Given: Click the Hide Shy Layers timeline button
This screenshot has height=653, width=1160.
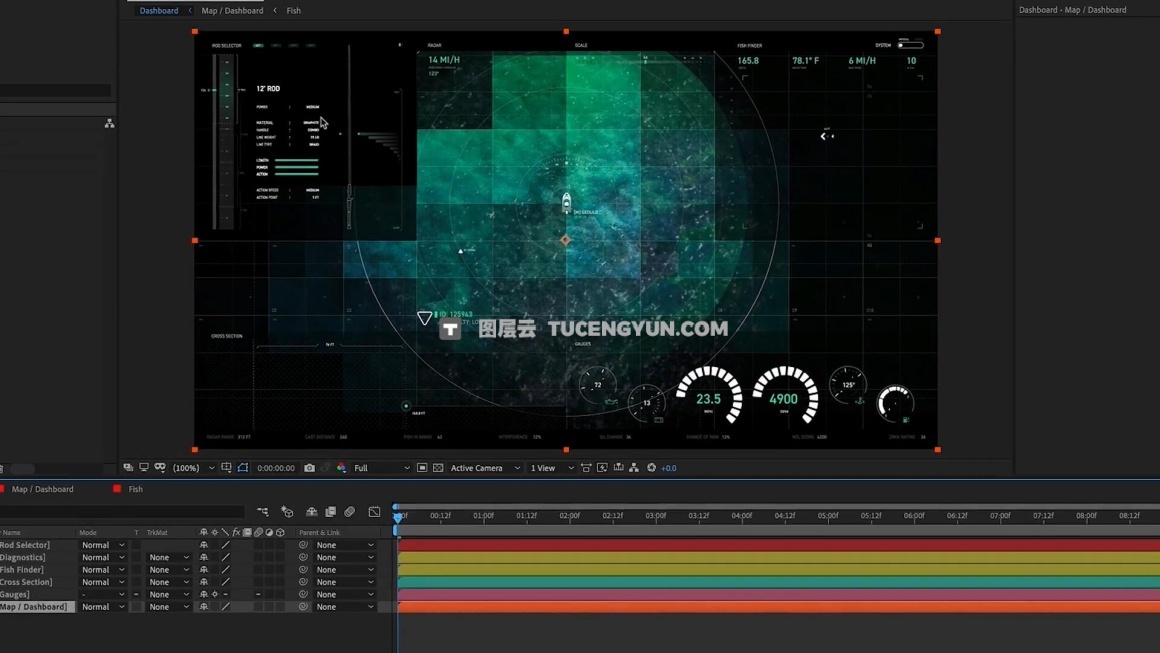Looking at the screenshot, I should (311, 512).
